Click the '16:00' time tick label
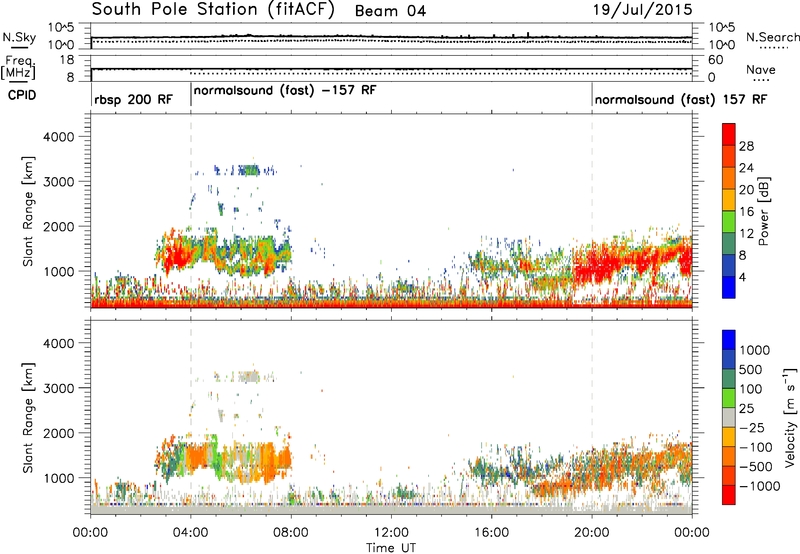 tap(491, 533)
